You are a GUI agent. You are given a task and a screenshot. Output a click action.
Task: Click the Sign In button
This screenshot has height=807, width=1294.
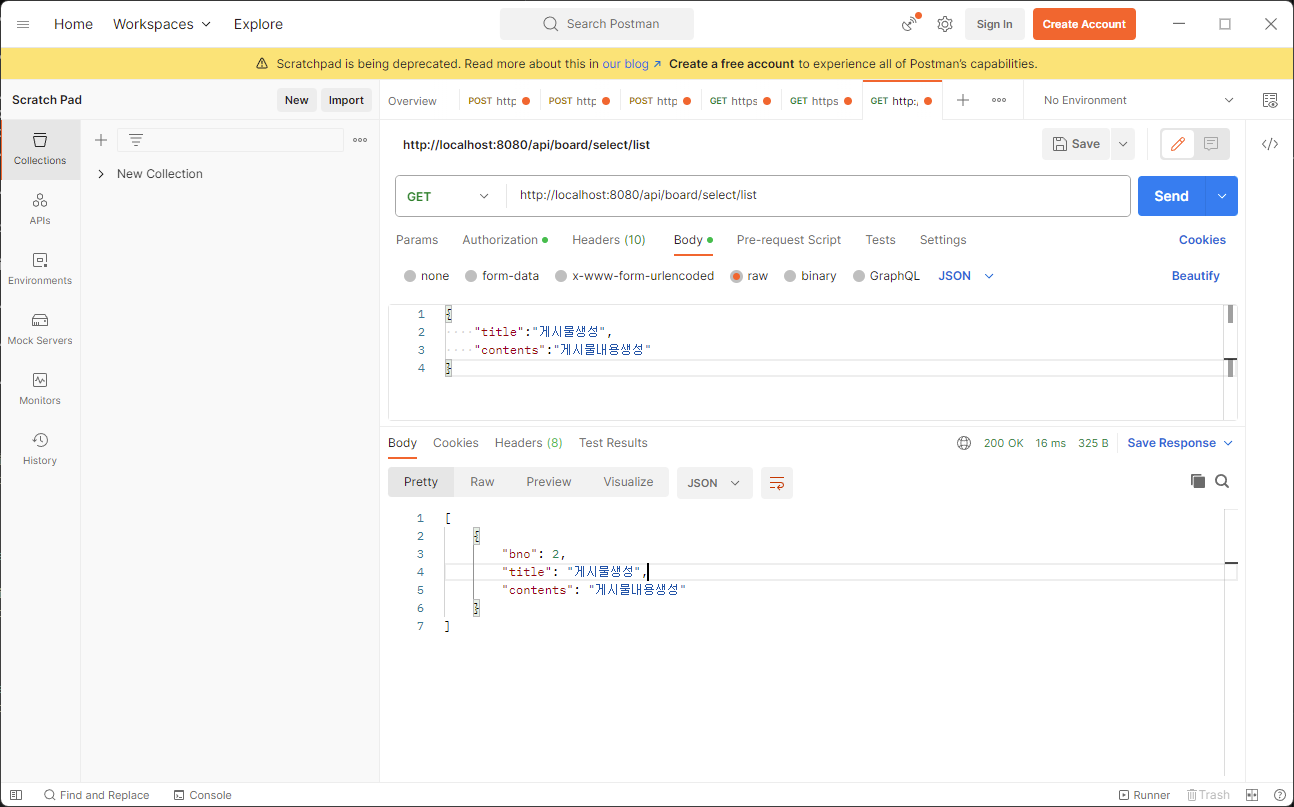click(994, 24)
